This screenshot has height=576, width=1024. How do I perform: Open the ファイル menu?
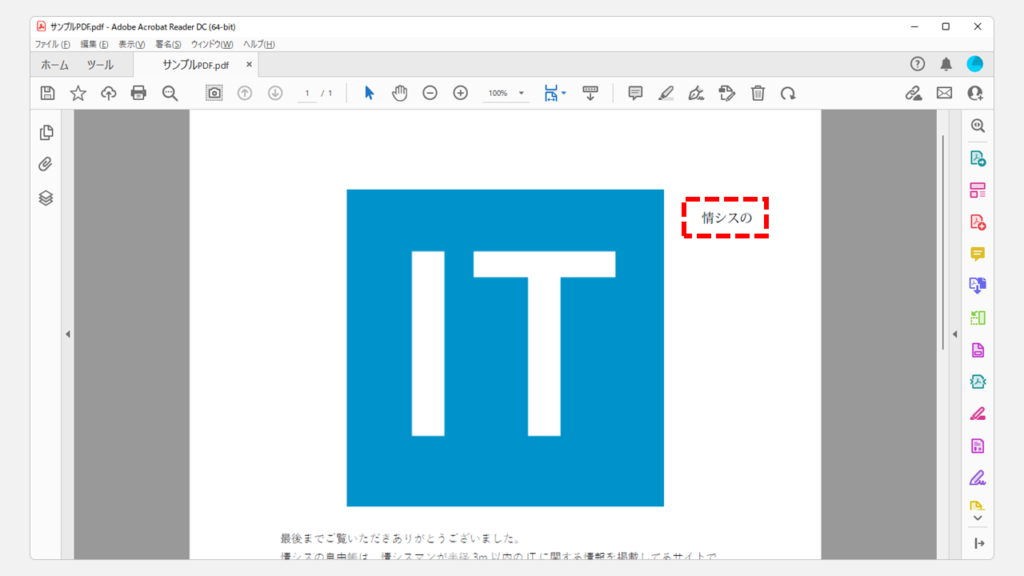(52, 45)
